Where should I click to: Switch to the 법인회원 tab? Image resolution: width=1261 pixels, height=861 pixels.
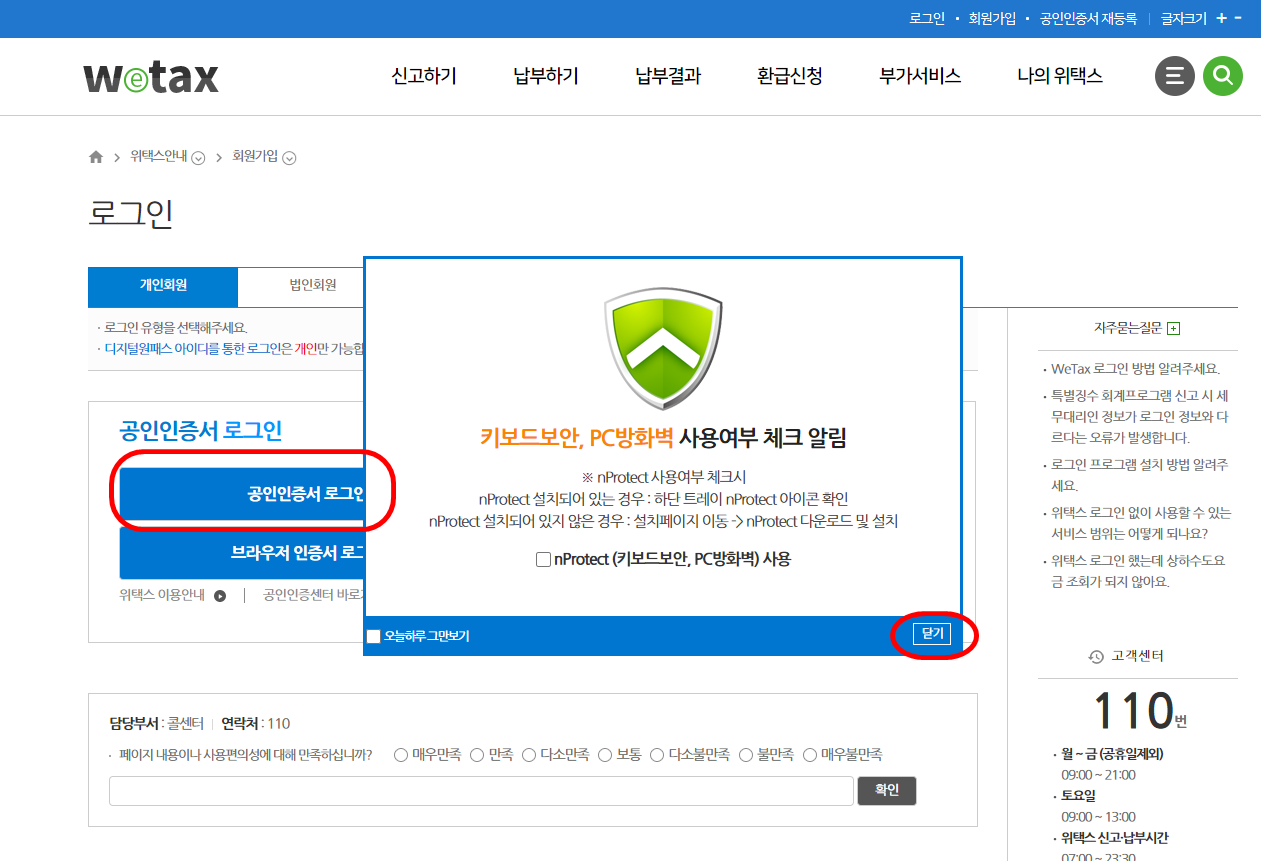(x=301, y=286)
